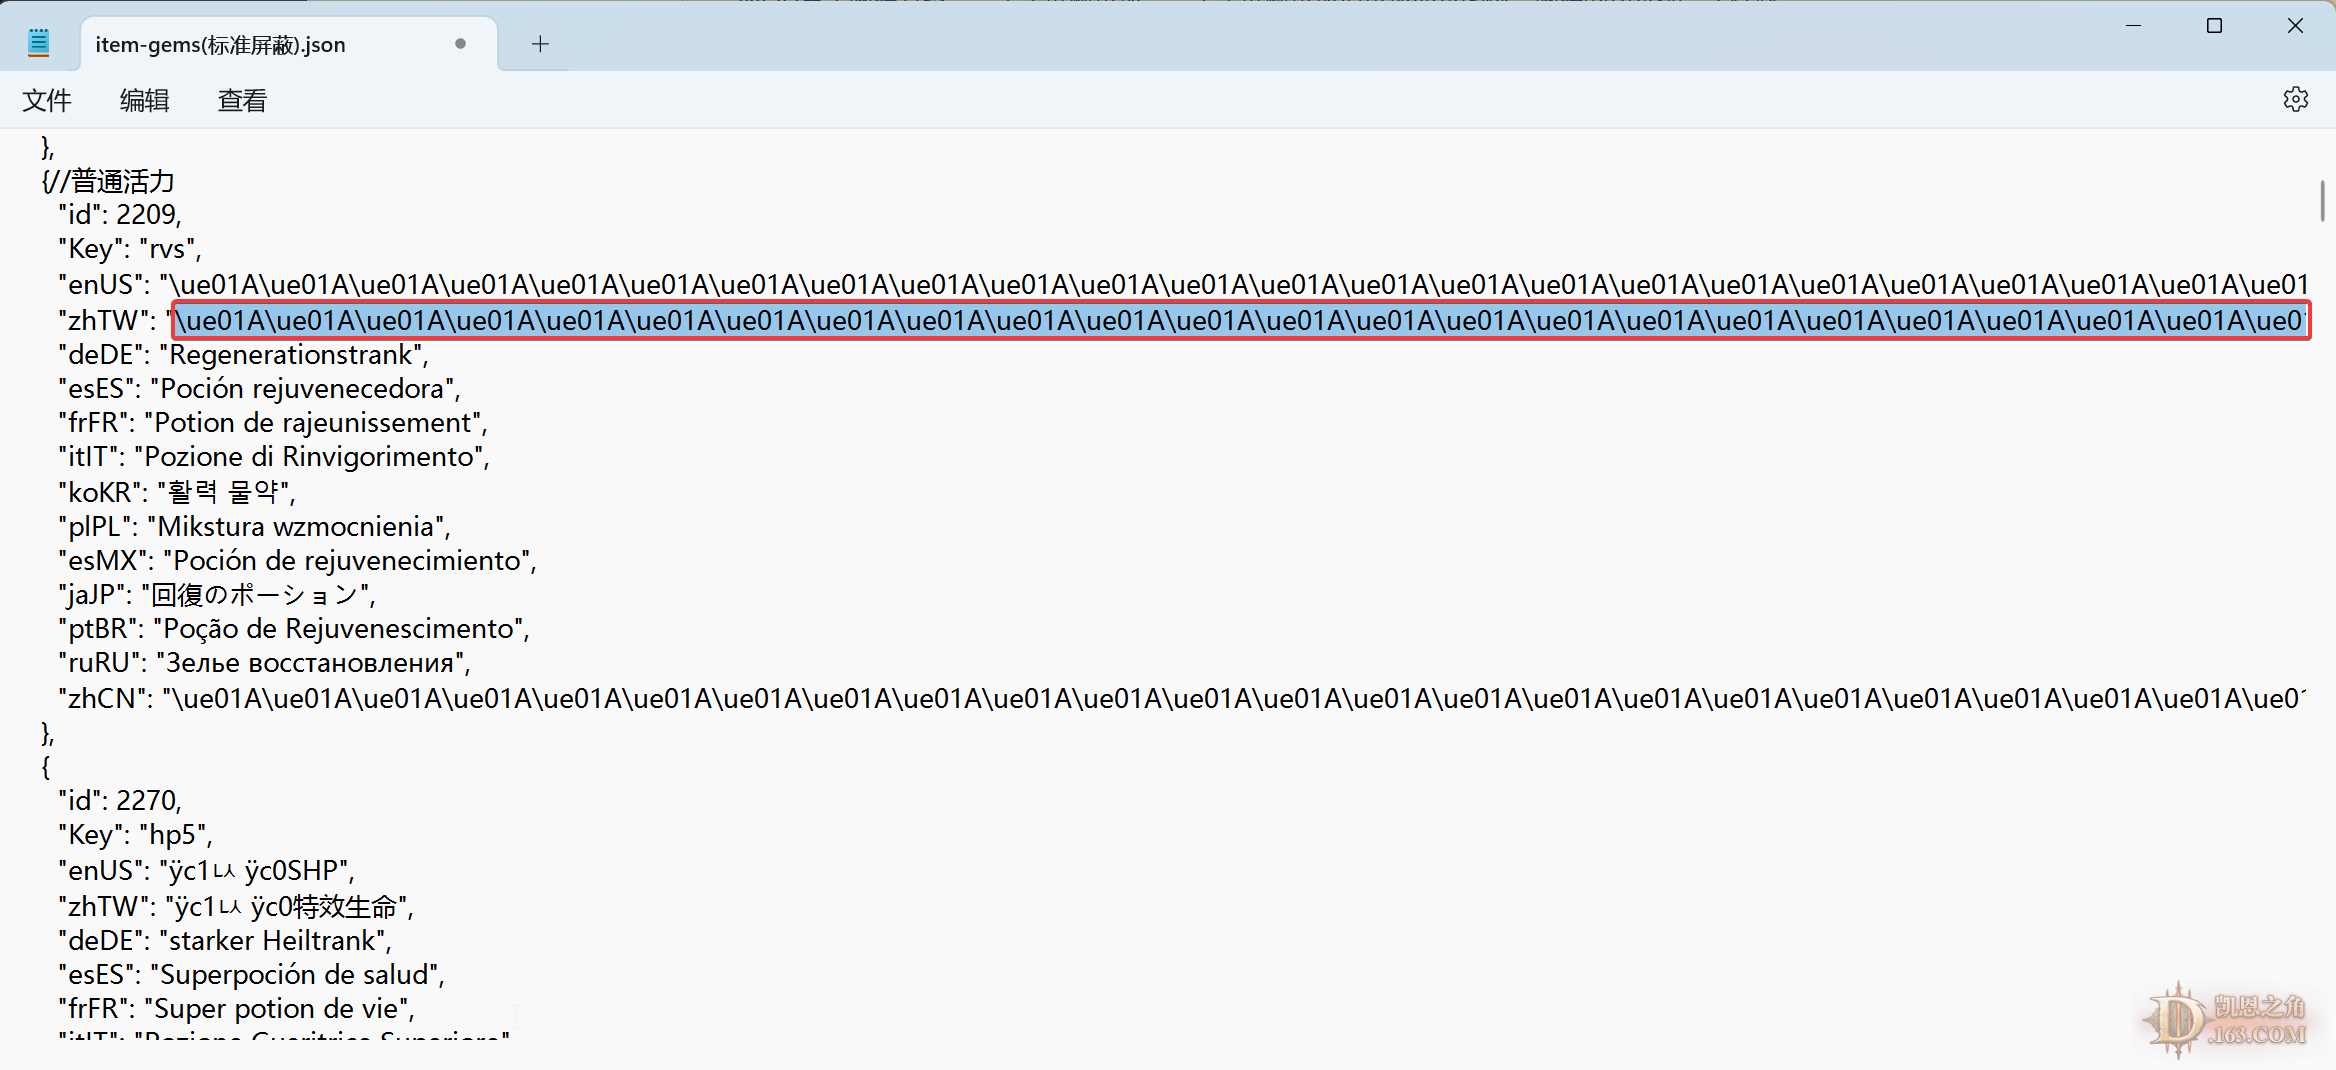The height and width of the screenshot is (1070, 2336).
Task: Click the esMX Poción de rejuvenecimiento line
Action: click(298, 561)
